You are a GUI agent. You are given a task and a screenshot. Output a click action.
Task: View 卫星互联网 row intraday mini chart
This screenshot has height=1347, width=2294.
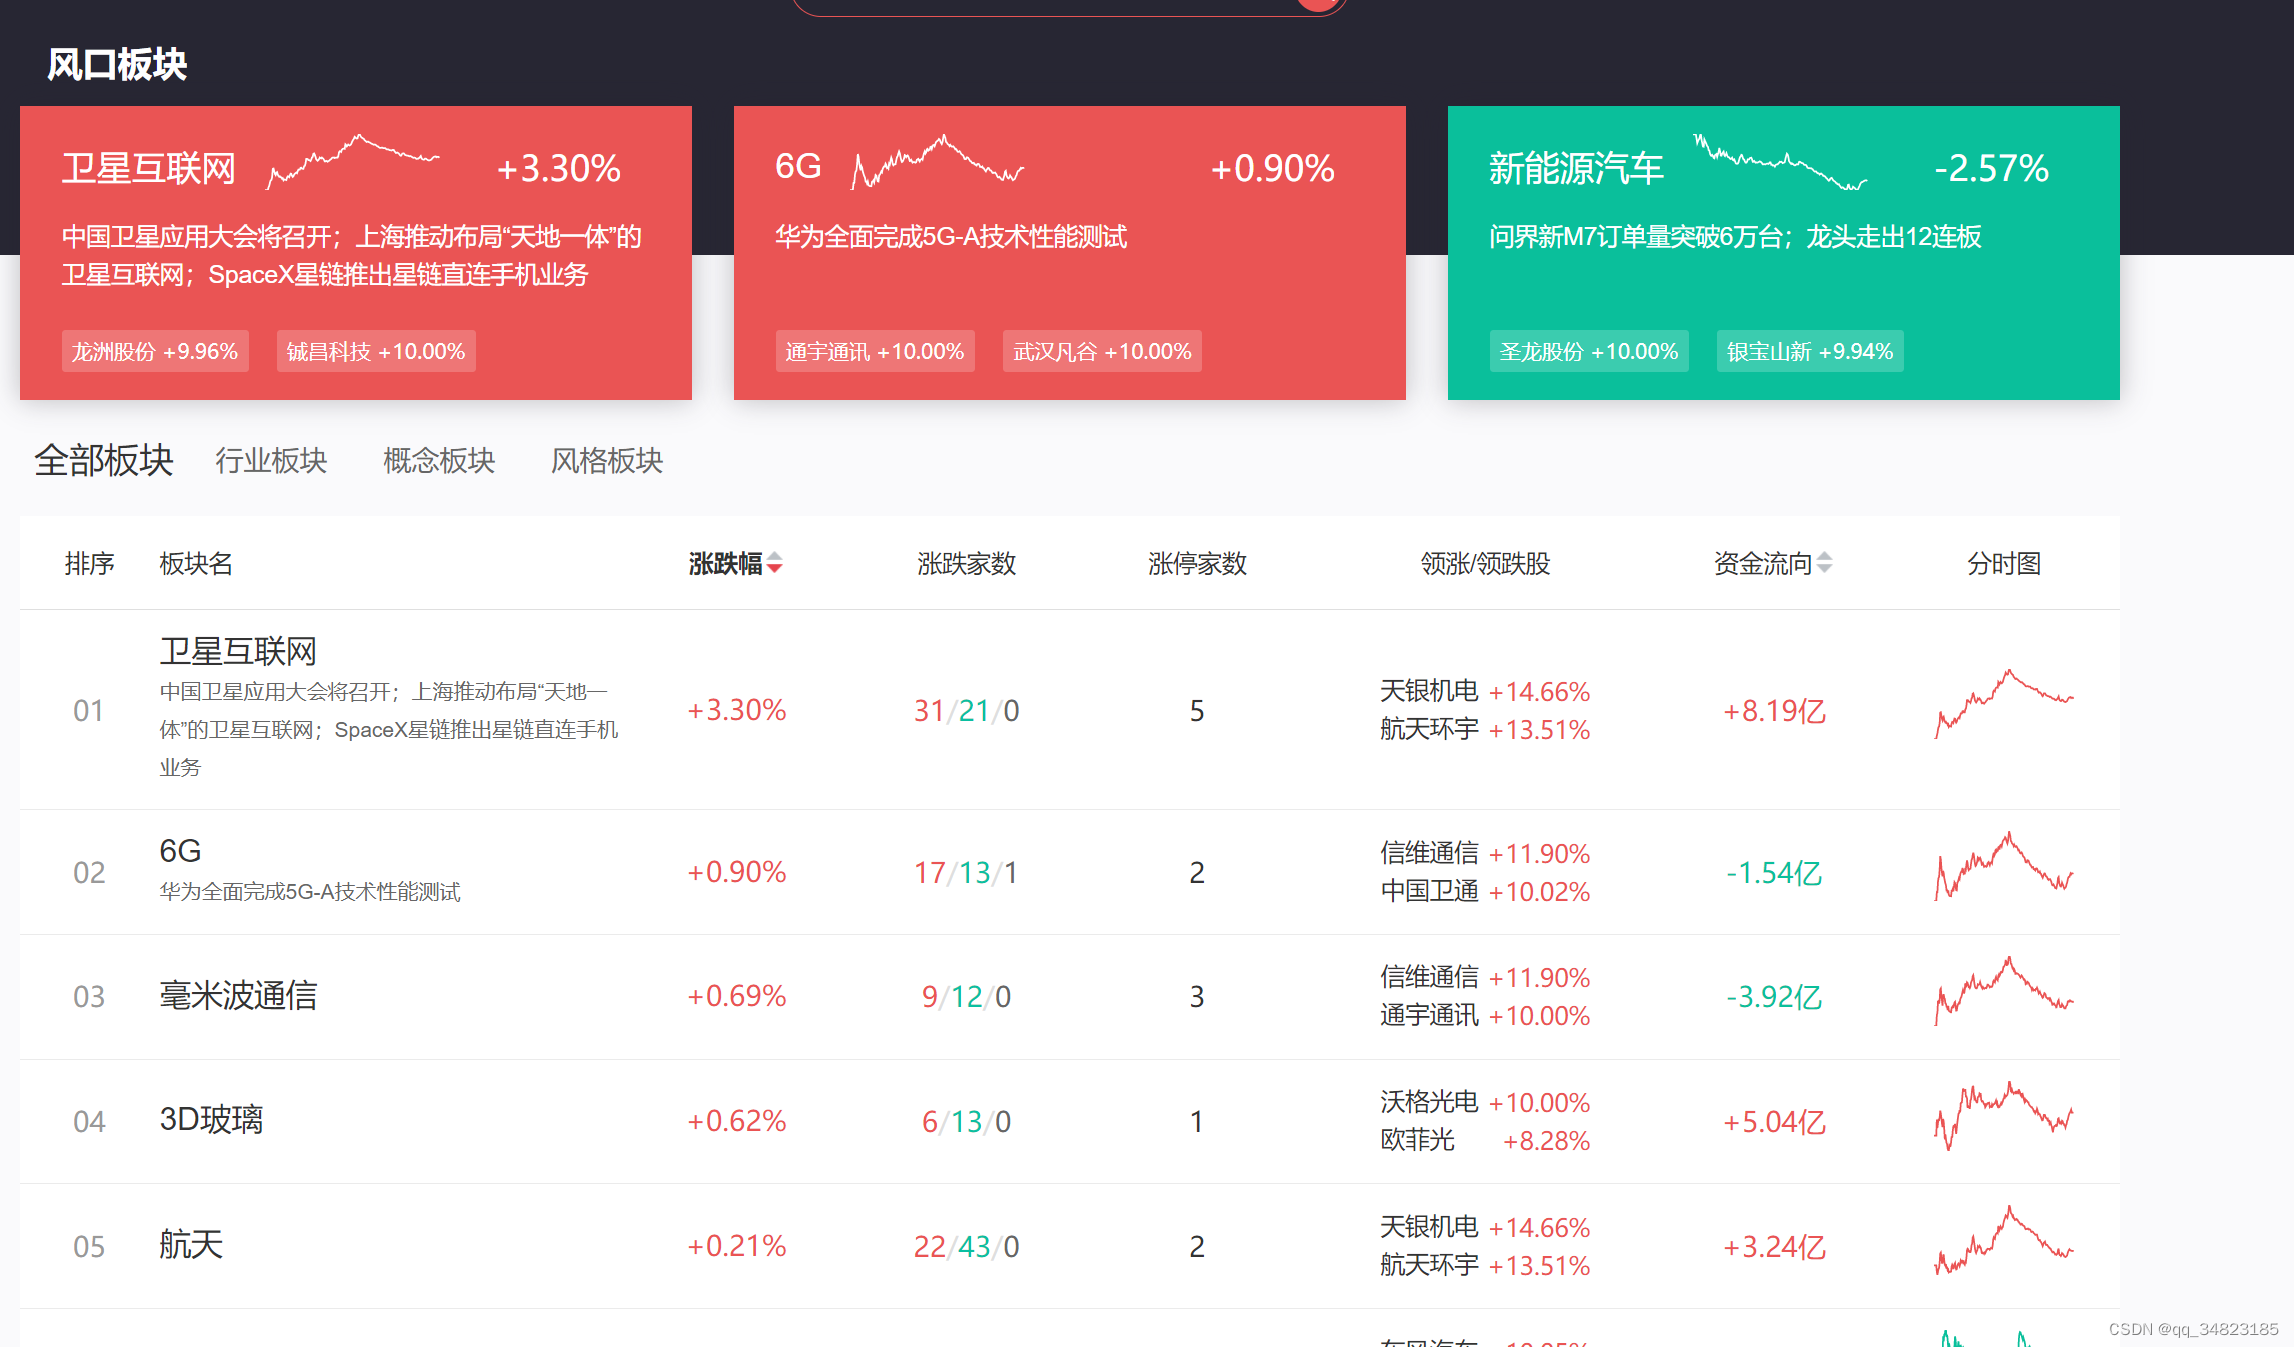tap(2004, 704)
